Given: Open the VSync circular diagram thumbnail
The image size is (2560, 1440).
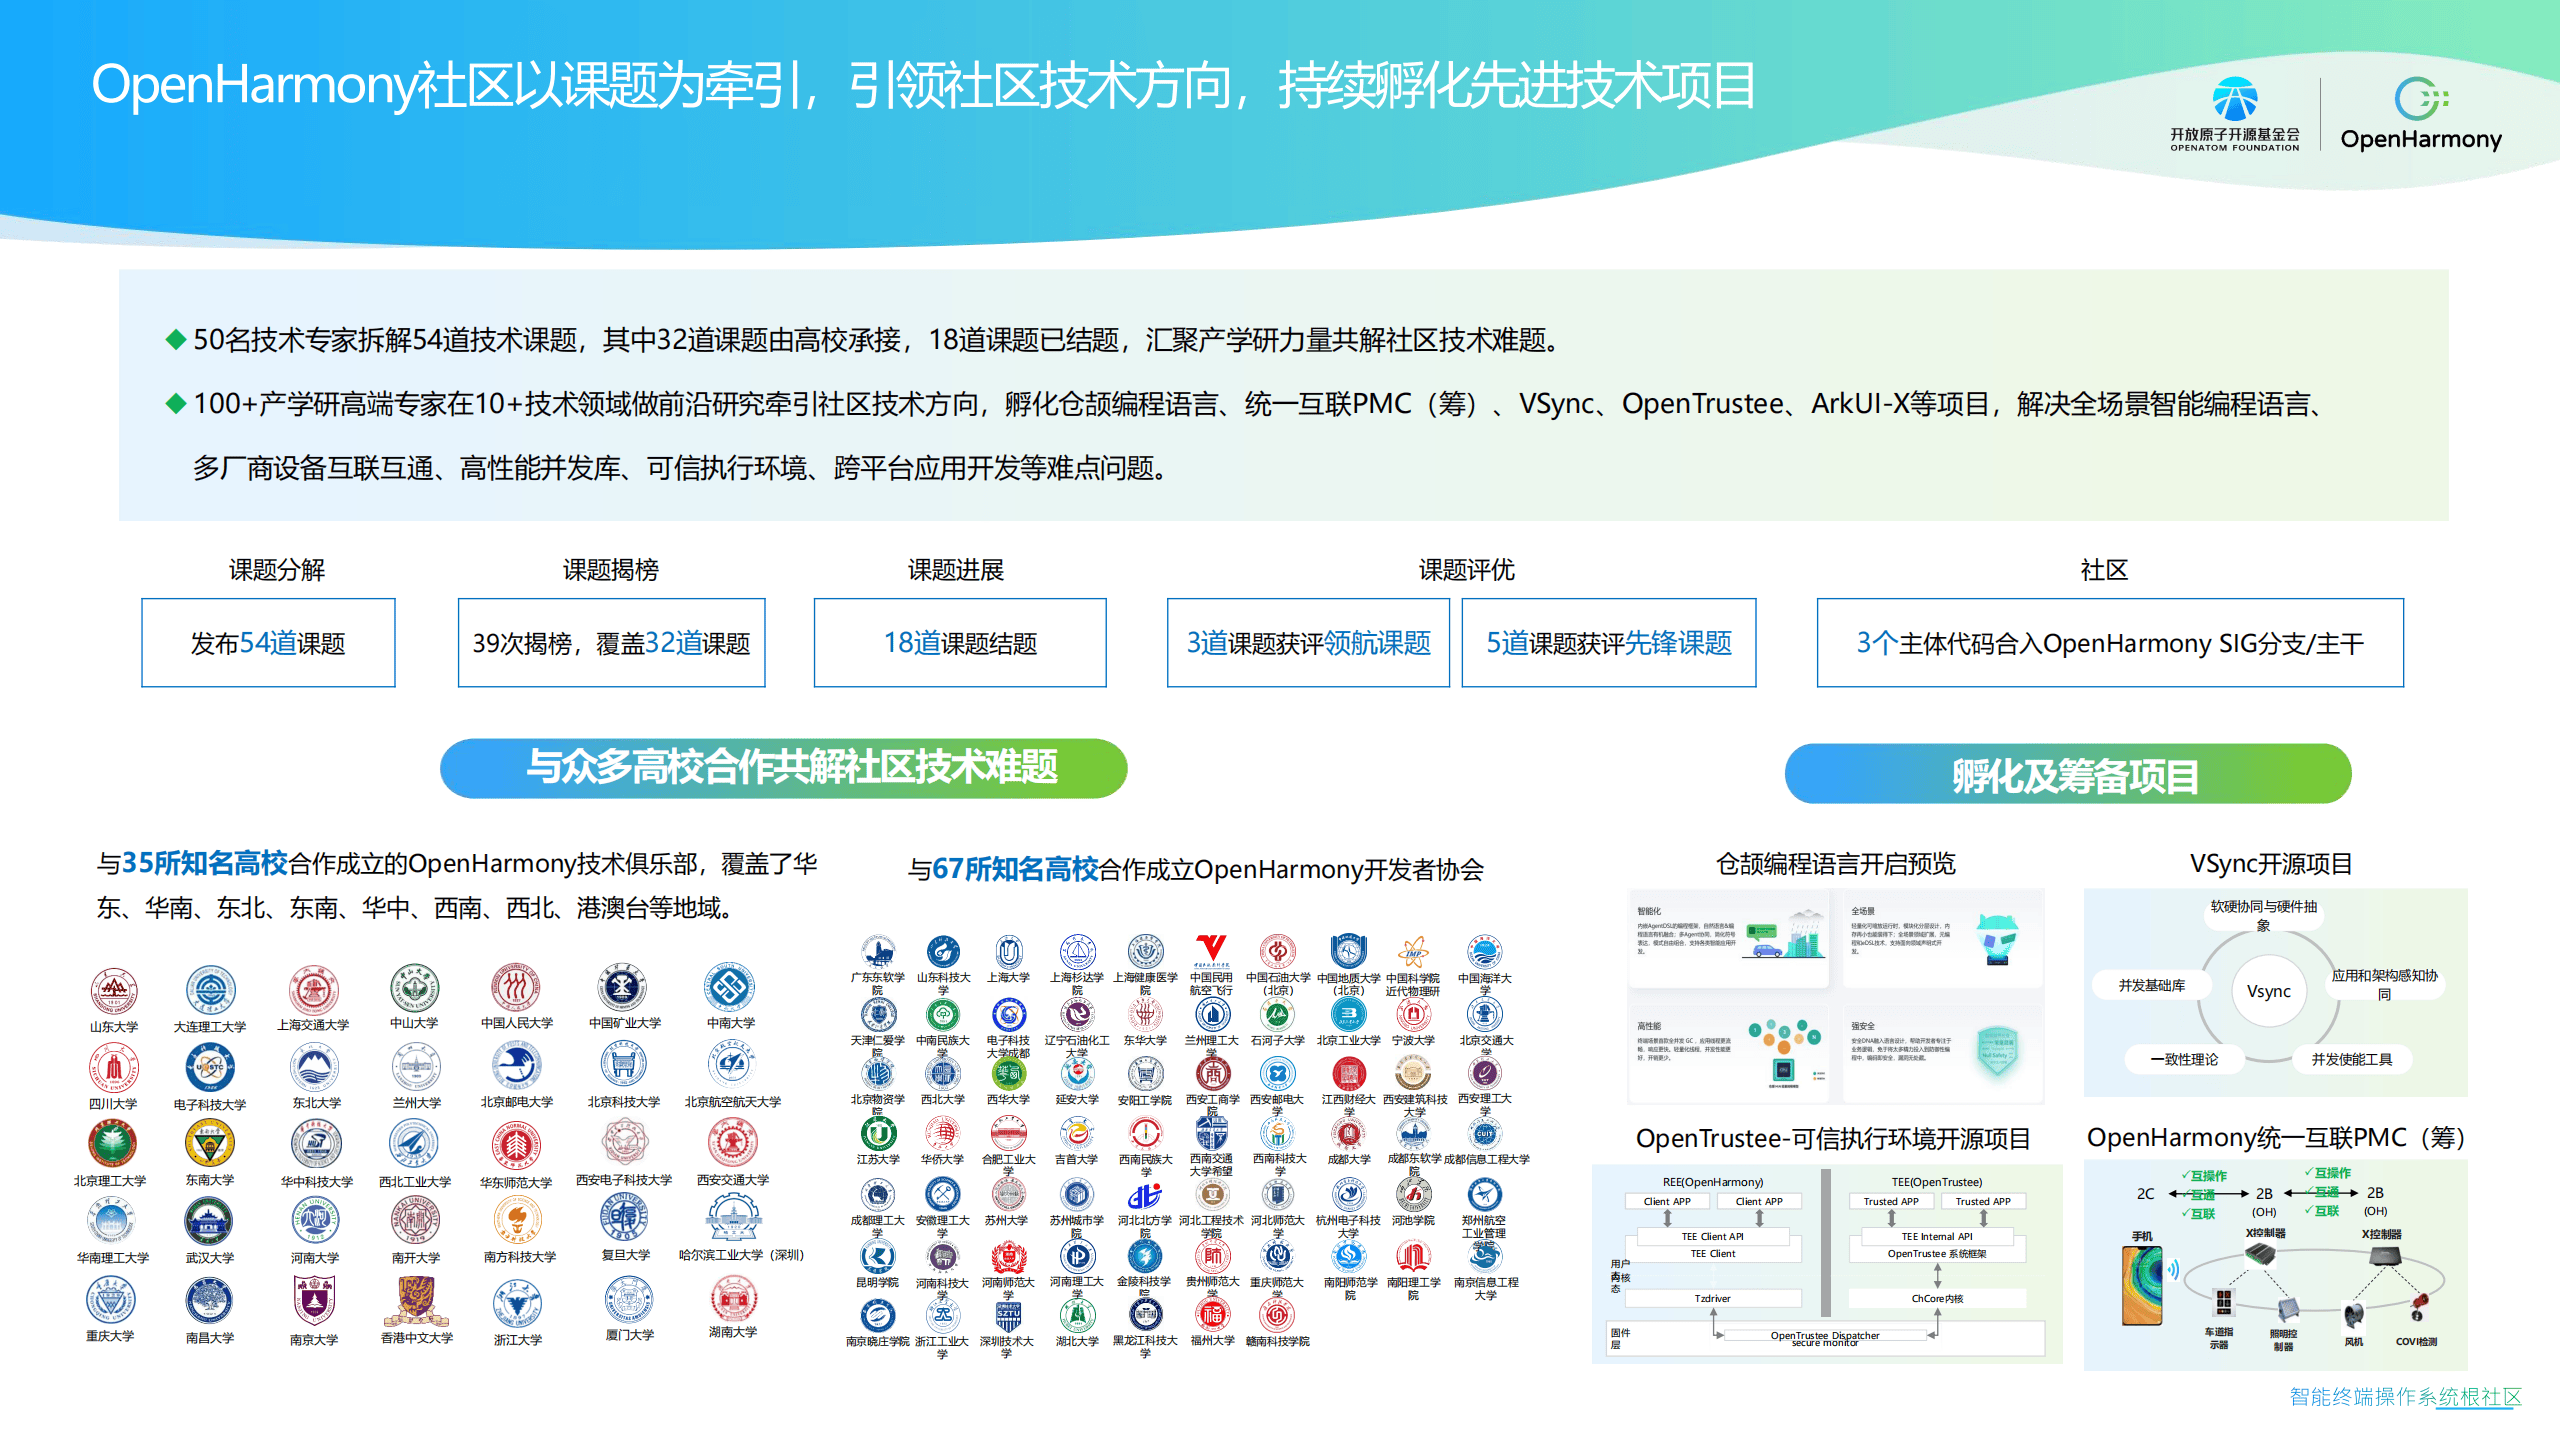Looking at the screenshot, I should point(2275,993).
